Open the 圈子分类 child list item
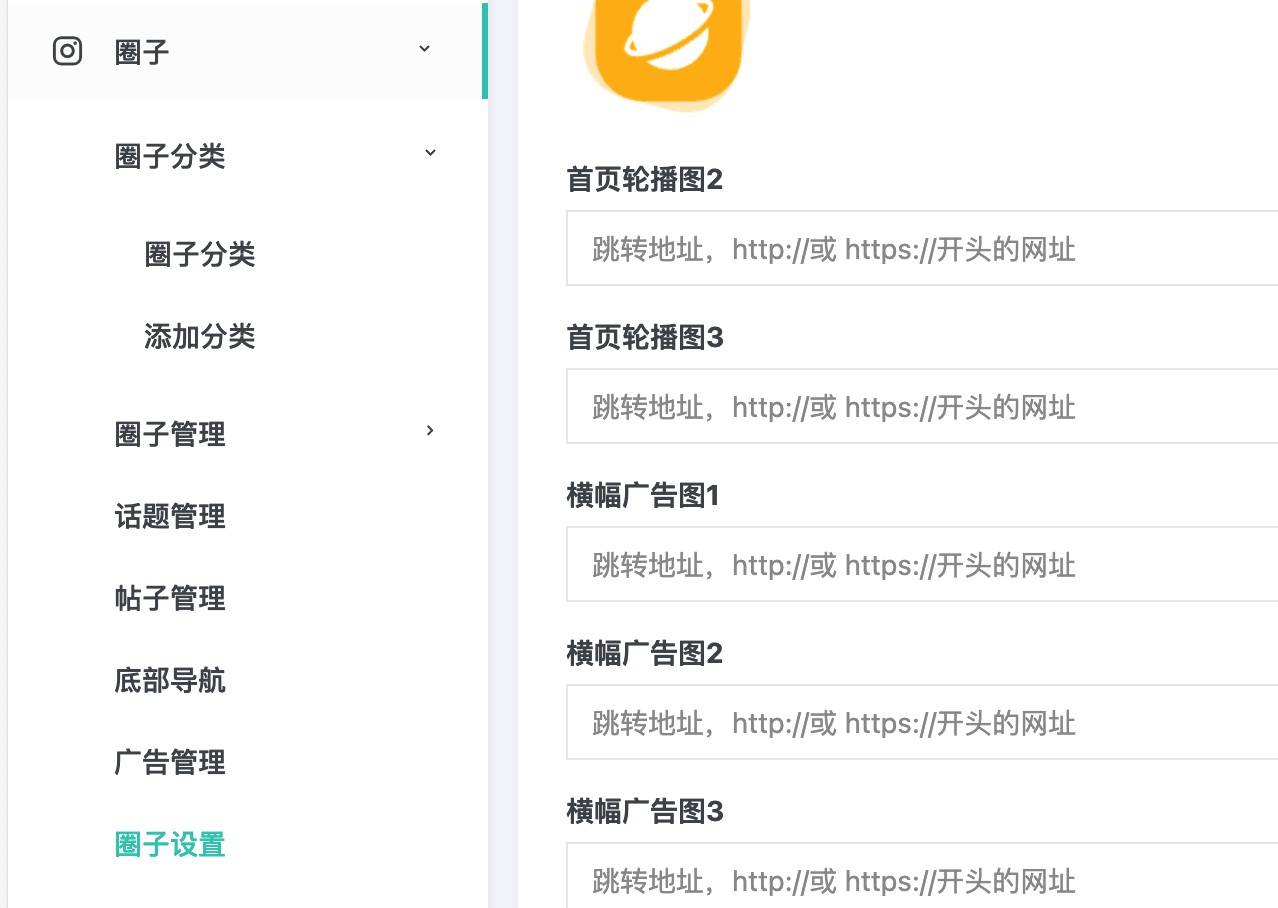The width and height of the screenshot is (1278, 908). point(200,254)
